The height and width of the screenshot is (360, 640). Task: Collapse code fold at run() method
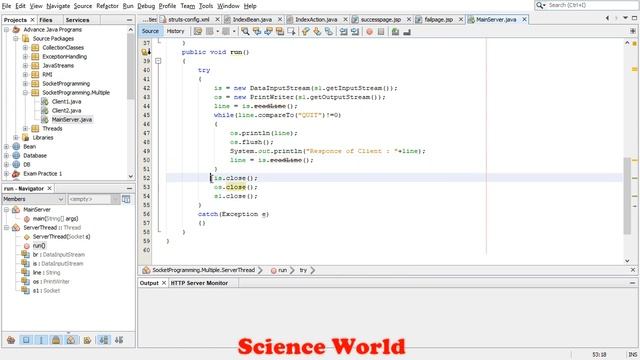point(158,61)
